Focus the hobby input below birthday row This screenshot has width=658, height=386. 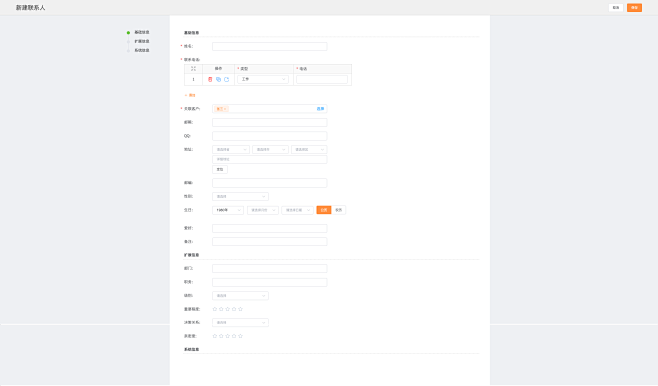pyautogui.click(x=269, y=228)
